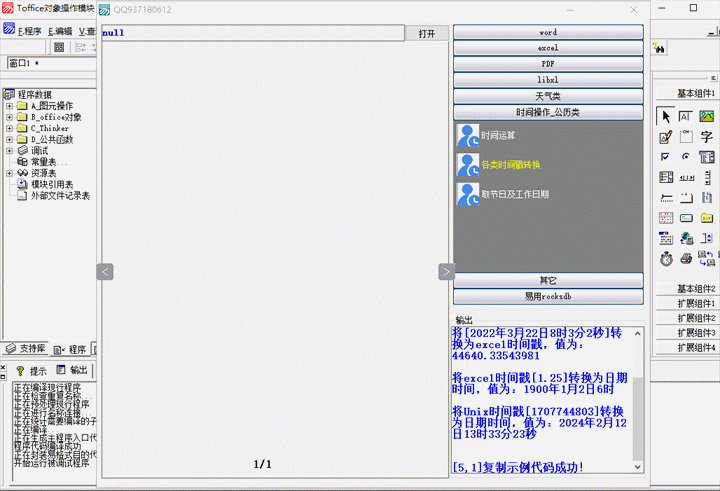Switch to the 输出 tab
This screenshot has width=720, height=491.
pos(72,370)
